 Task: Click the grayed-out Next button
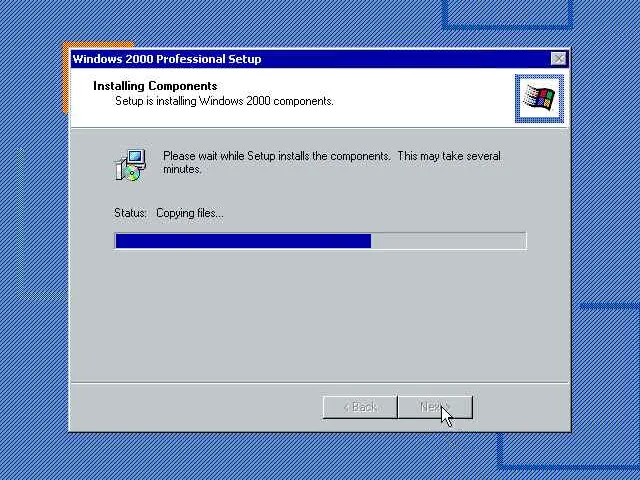pos(435,407)
